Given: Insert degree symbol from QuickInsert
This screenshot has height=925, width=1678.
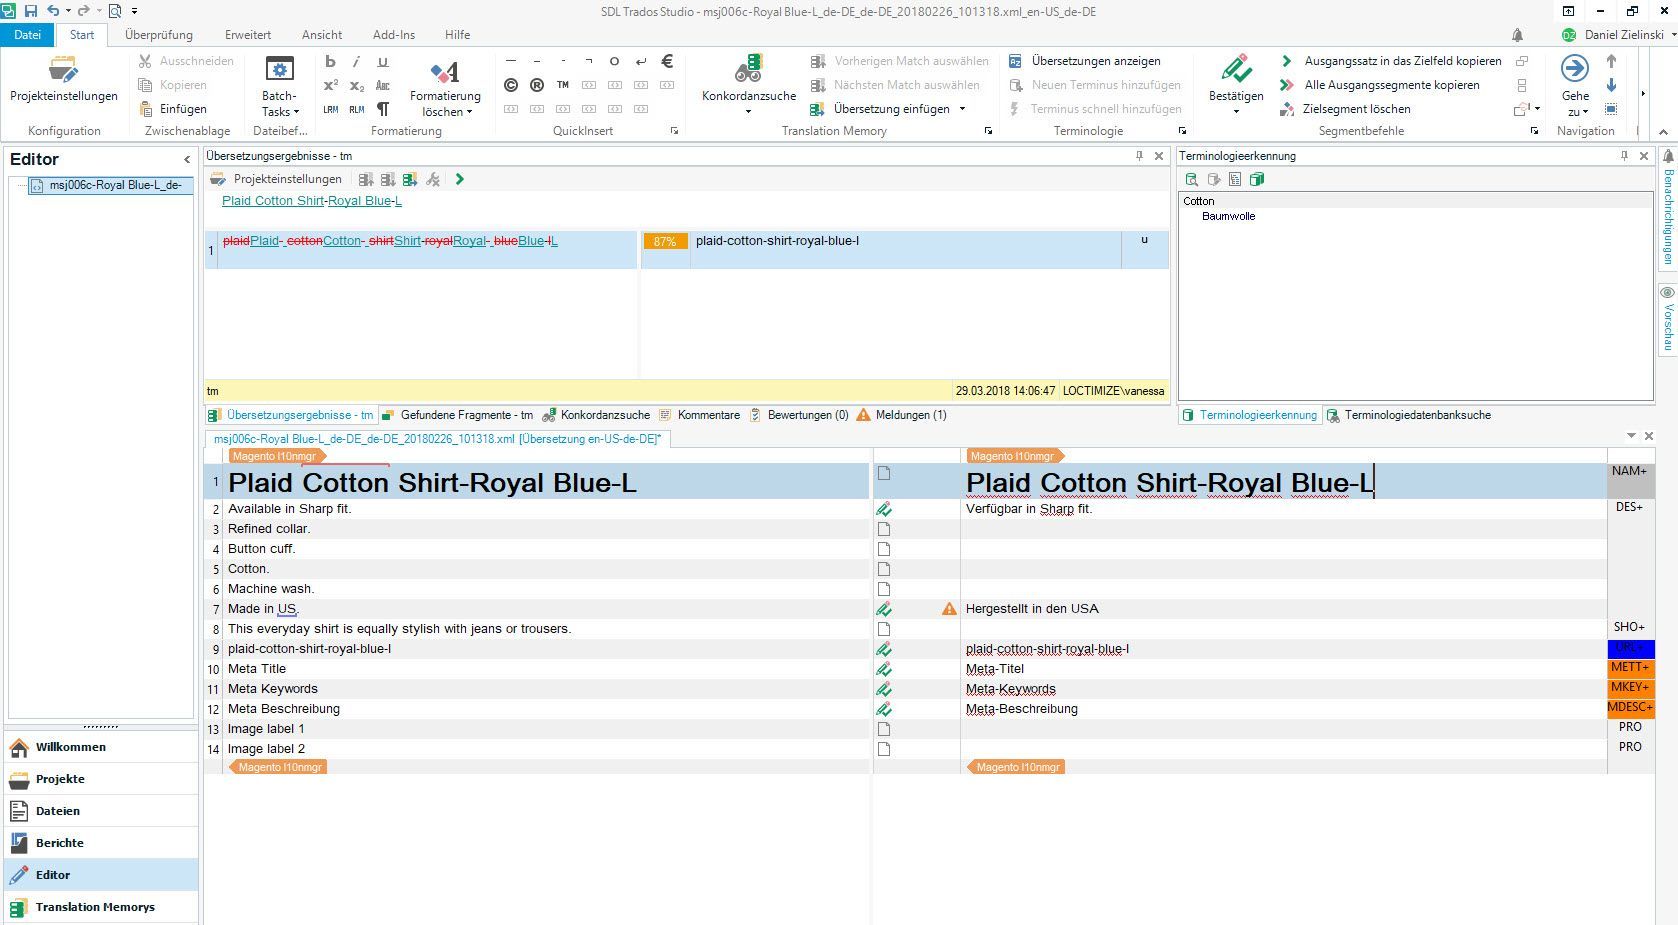Looking at the screenshot, I should tap(615, 61).
